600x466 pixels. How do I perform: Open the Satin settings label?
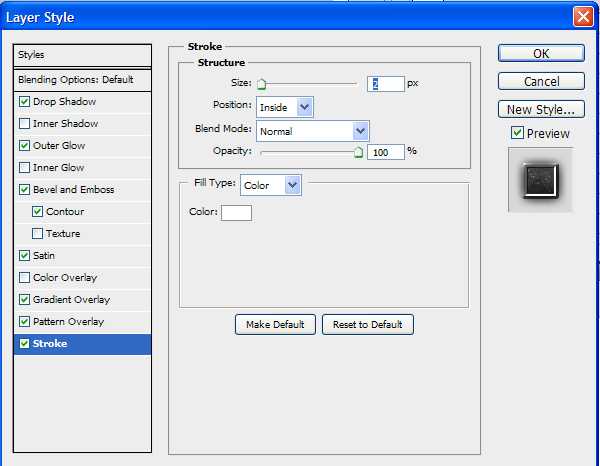[44, 256]
